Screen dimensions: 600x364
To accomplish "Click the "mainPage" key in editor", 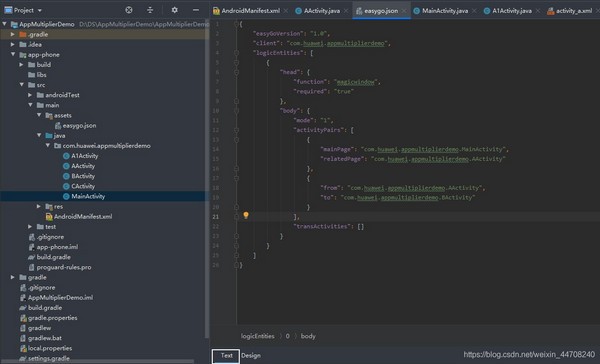I will point(339,149).
